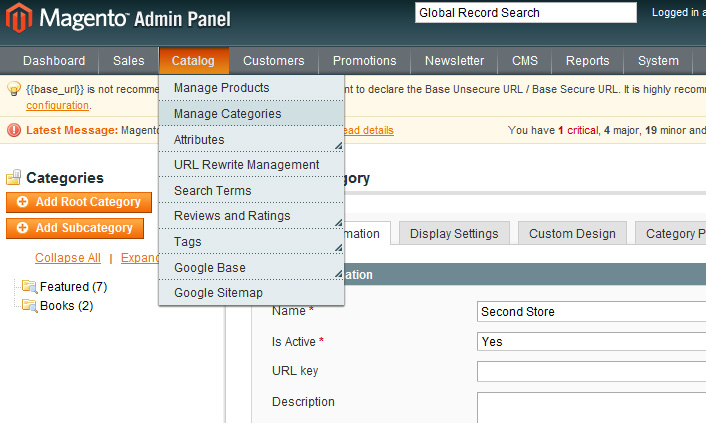
Task: Click the Collapse All link
Action: tap(68, 258)
